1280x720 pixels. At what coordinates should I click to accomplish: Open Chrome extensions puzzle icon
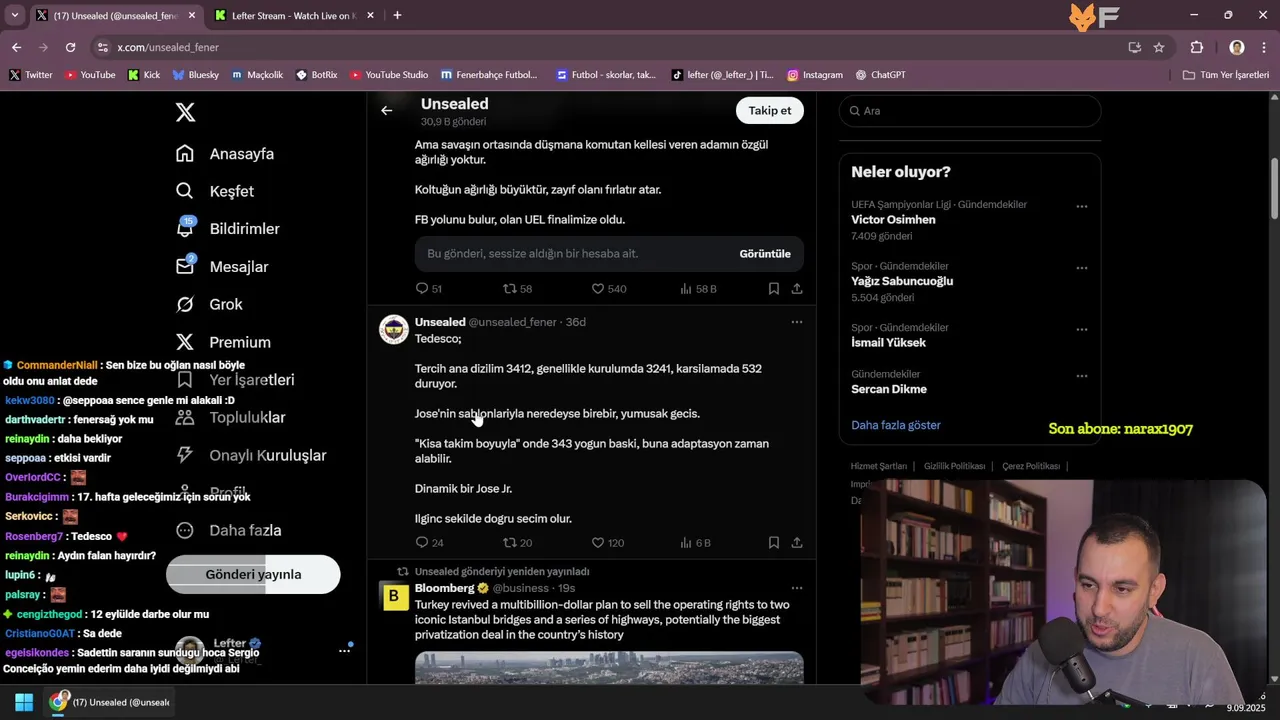click(x=1197, y=47)
